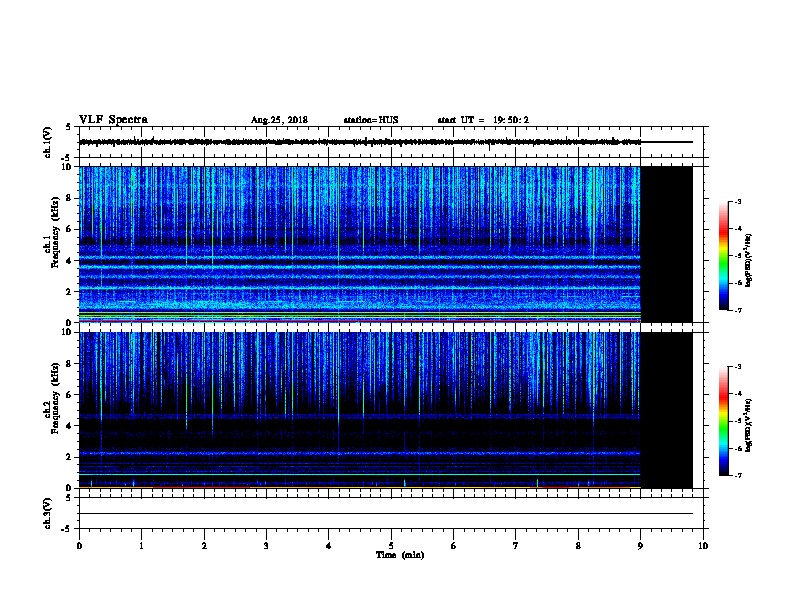Click the "-7" label on ch.2 color bar
Image resolution: width=792 pixels, height=612 pixels.
tap(738, 476)
